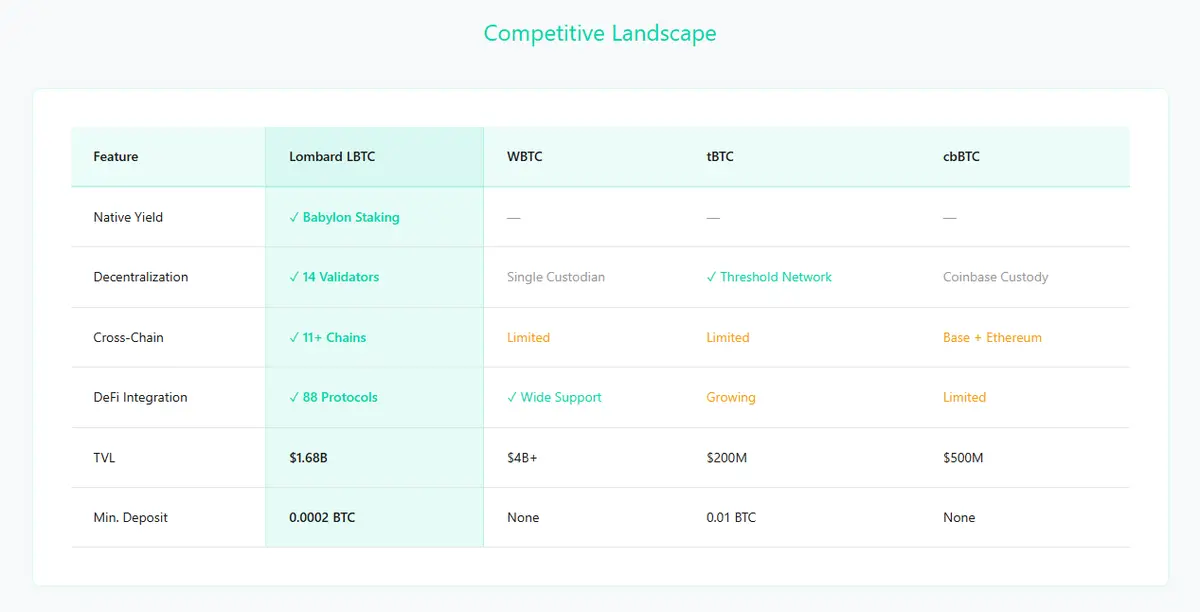Viewport: 1200px width, 612px height.
Task: Click the Babylon Staking cell
Action: click(x=344, y=217)
